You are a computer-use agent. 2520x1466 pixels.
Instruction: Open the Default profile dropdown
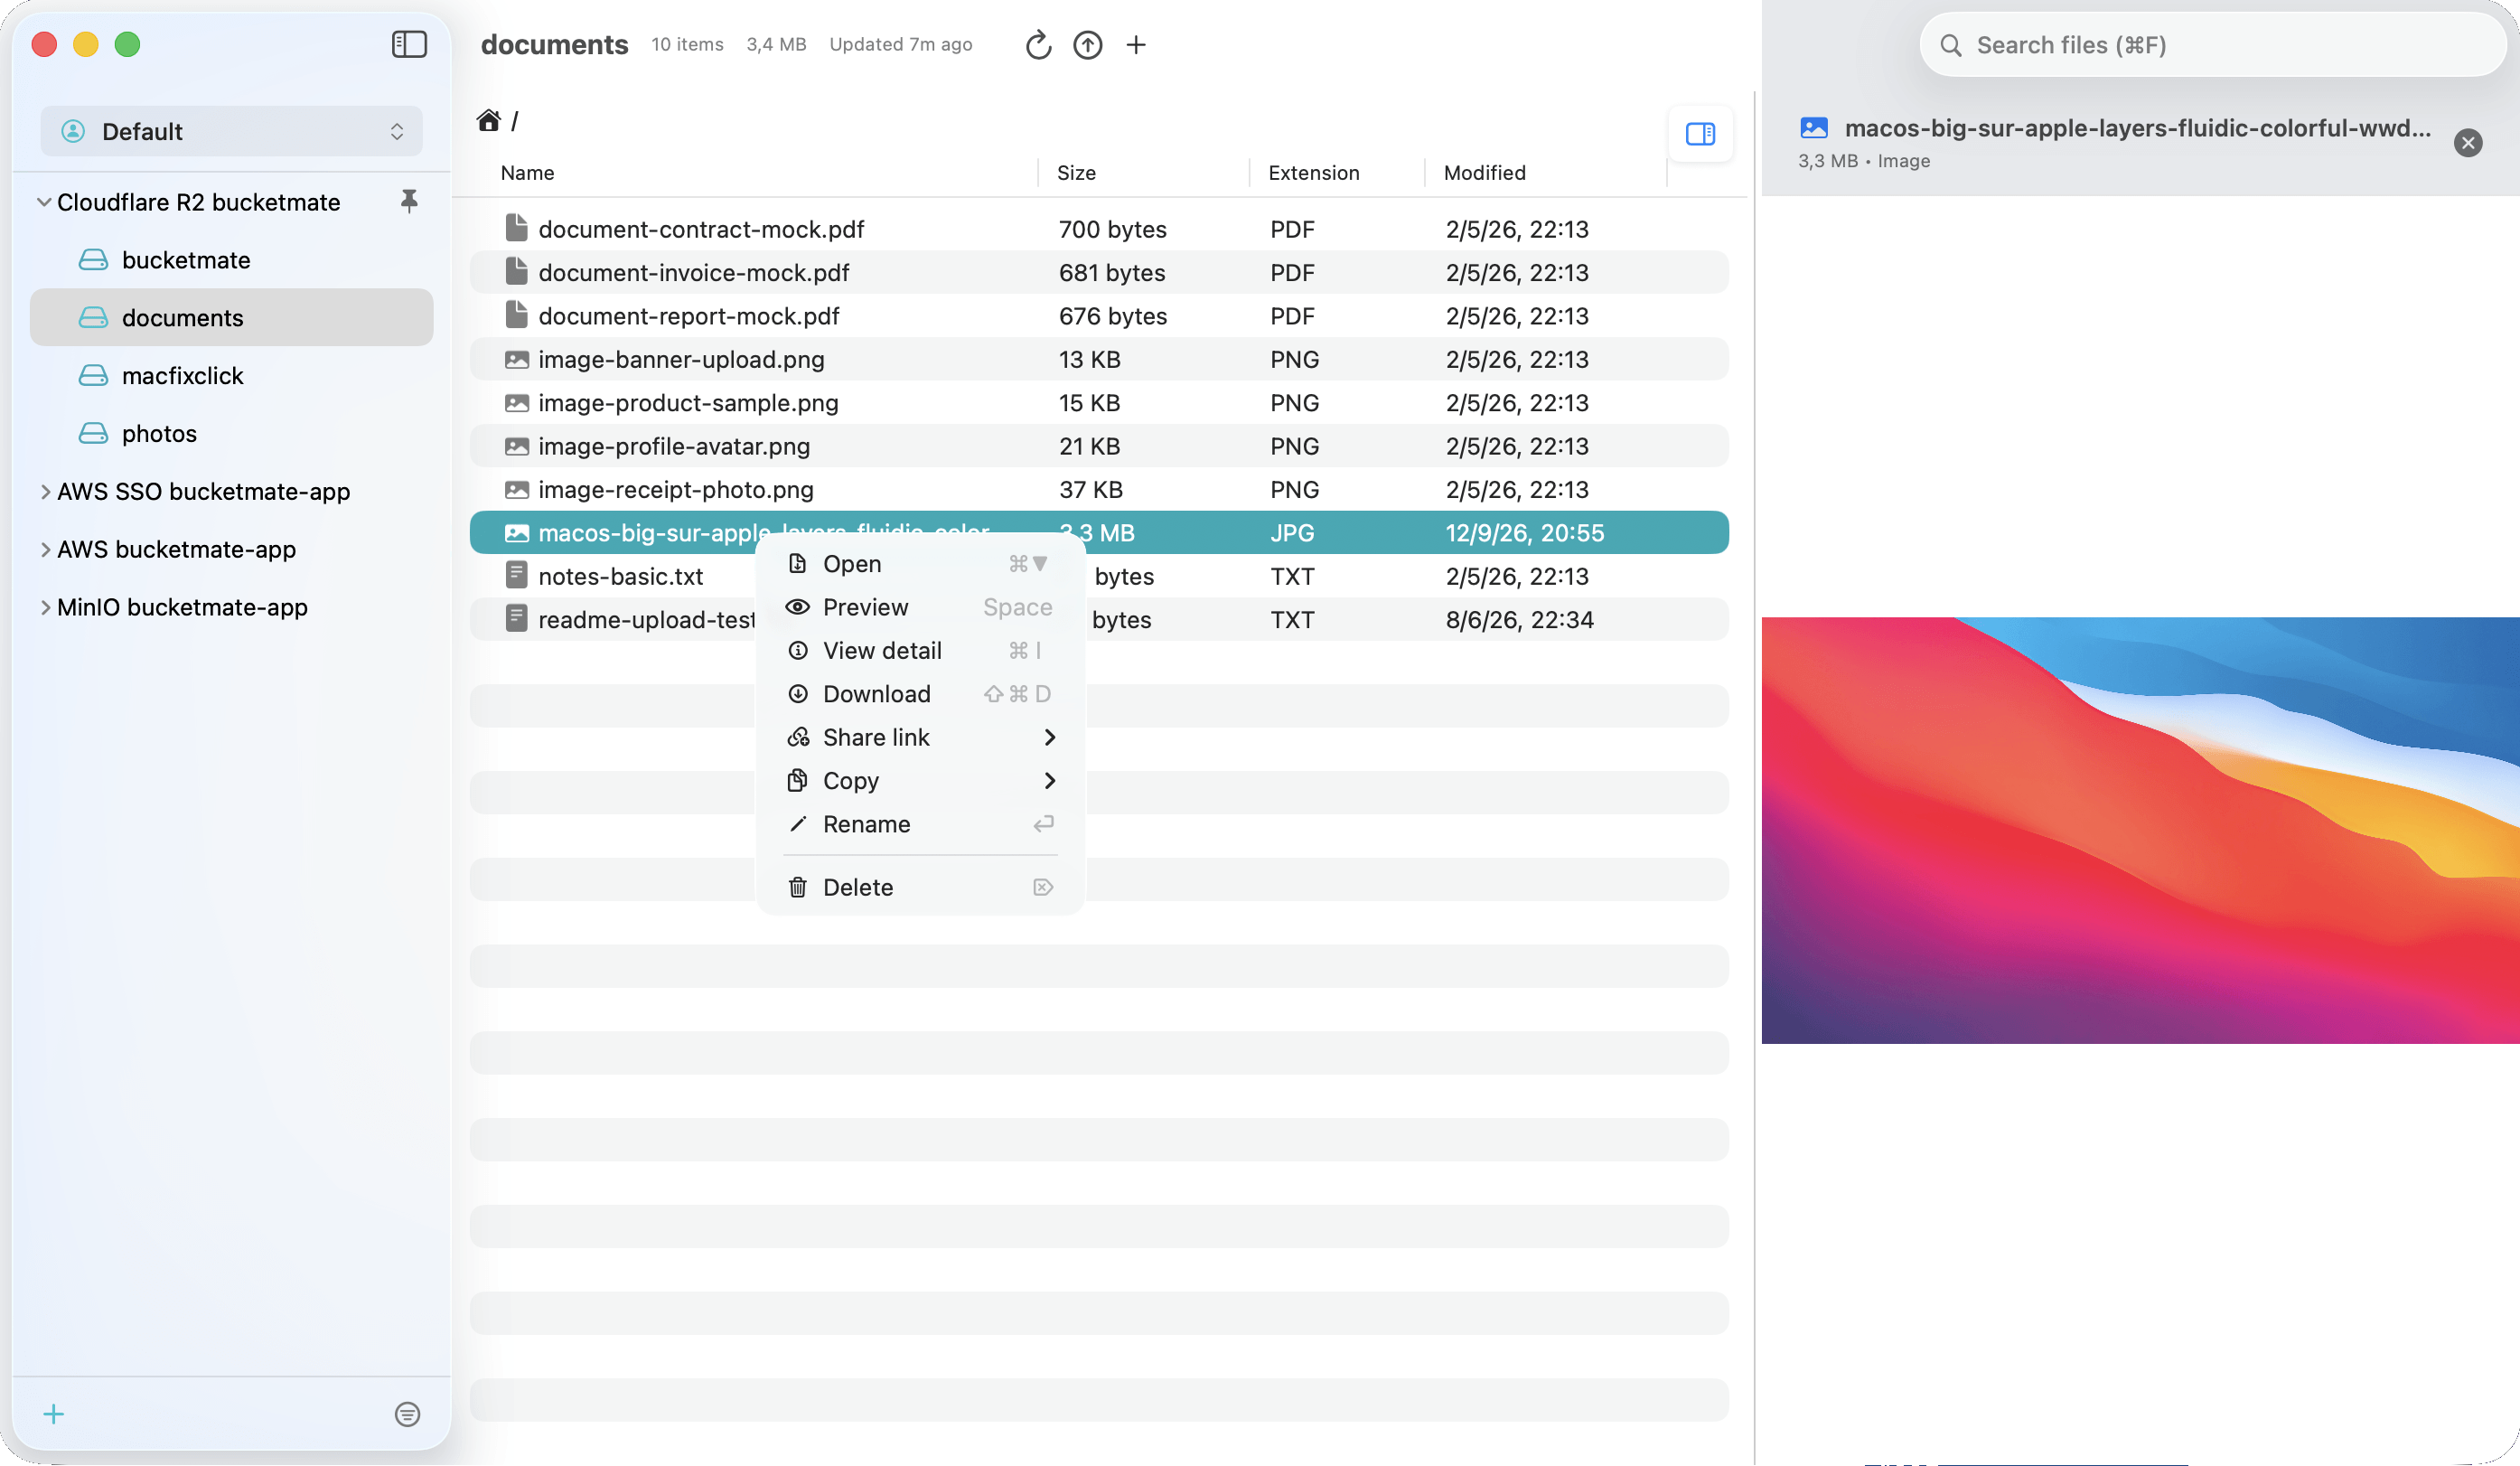point(231,131)
